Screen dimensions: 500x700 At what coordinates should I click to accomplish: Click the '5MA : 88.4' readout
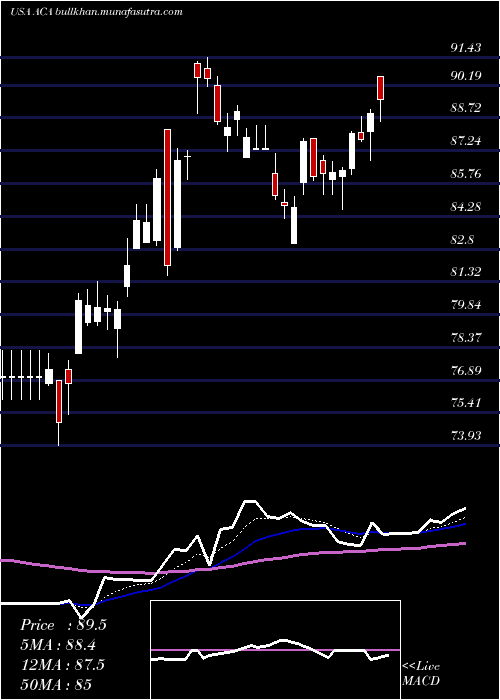point(58,645)
